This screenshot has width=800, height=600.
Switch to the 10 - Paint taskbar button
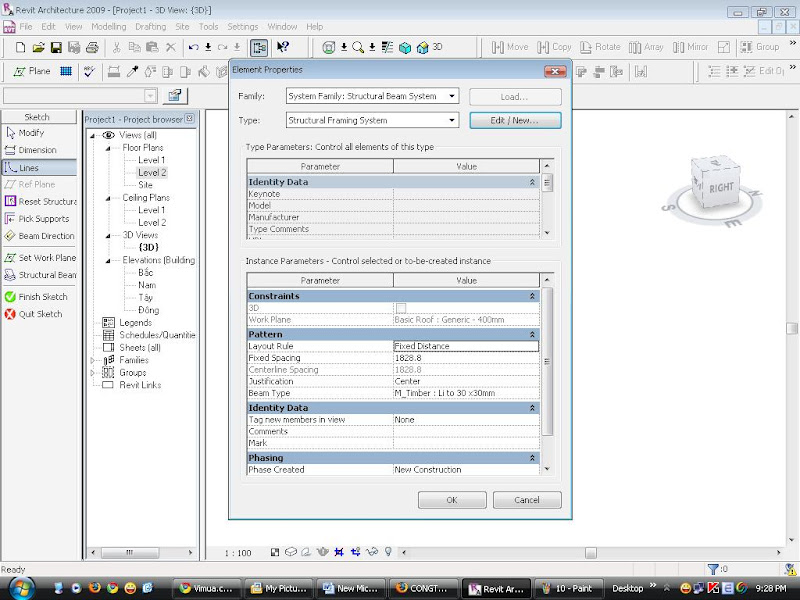(x=568, y=588)
